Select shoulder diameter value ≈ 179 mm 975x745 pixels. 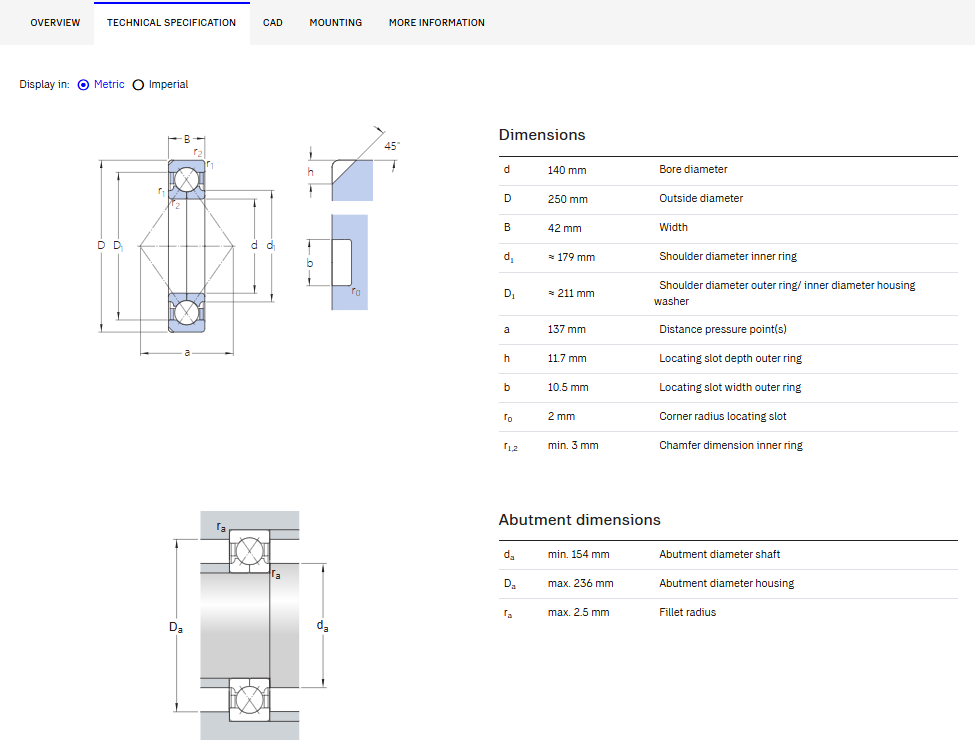(x=571, y=257)
